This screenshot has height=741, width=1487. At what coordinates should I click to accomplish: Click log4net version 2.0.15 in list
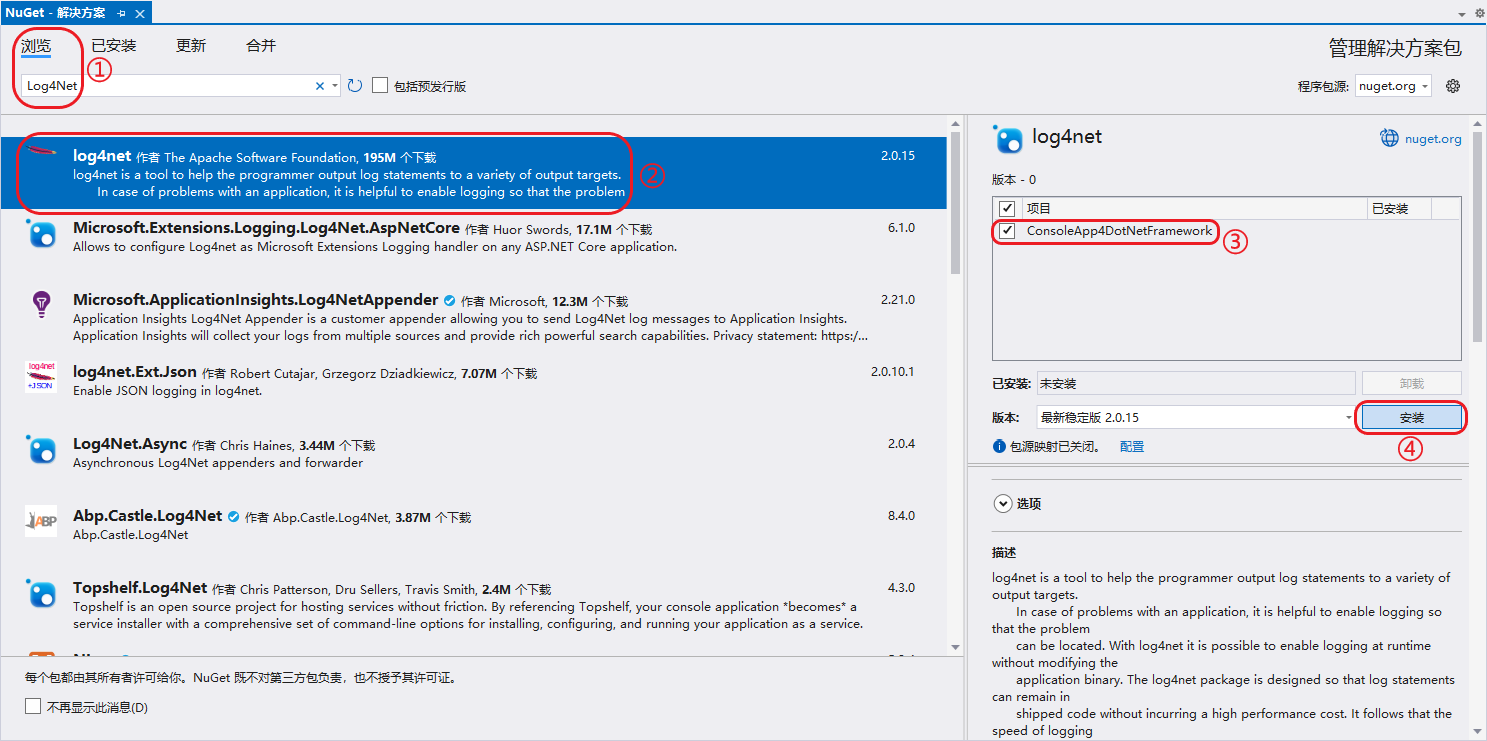pos(897,156)
